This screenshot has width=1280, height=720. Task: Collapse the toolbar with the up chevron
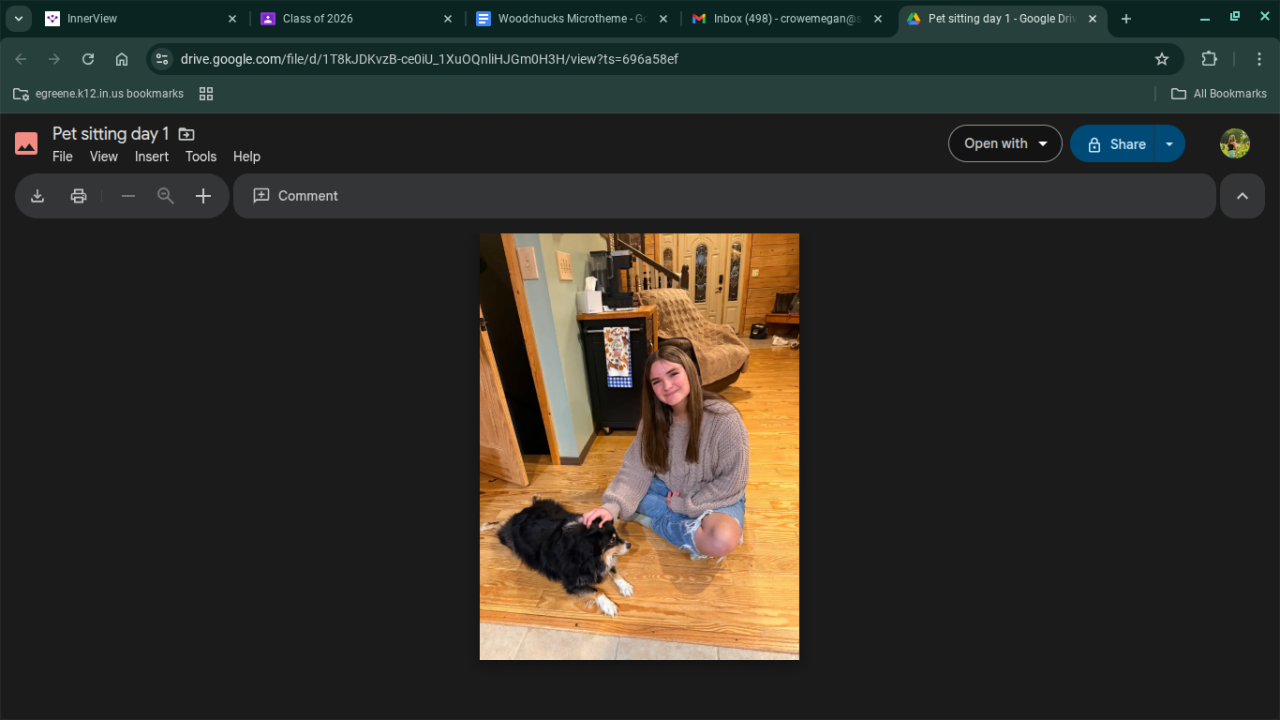point(1242,196)
